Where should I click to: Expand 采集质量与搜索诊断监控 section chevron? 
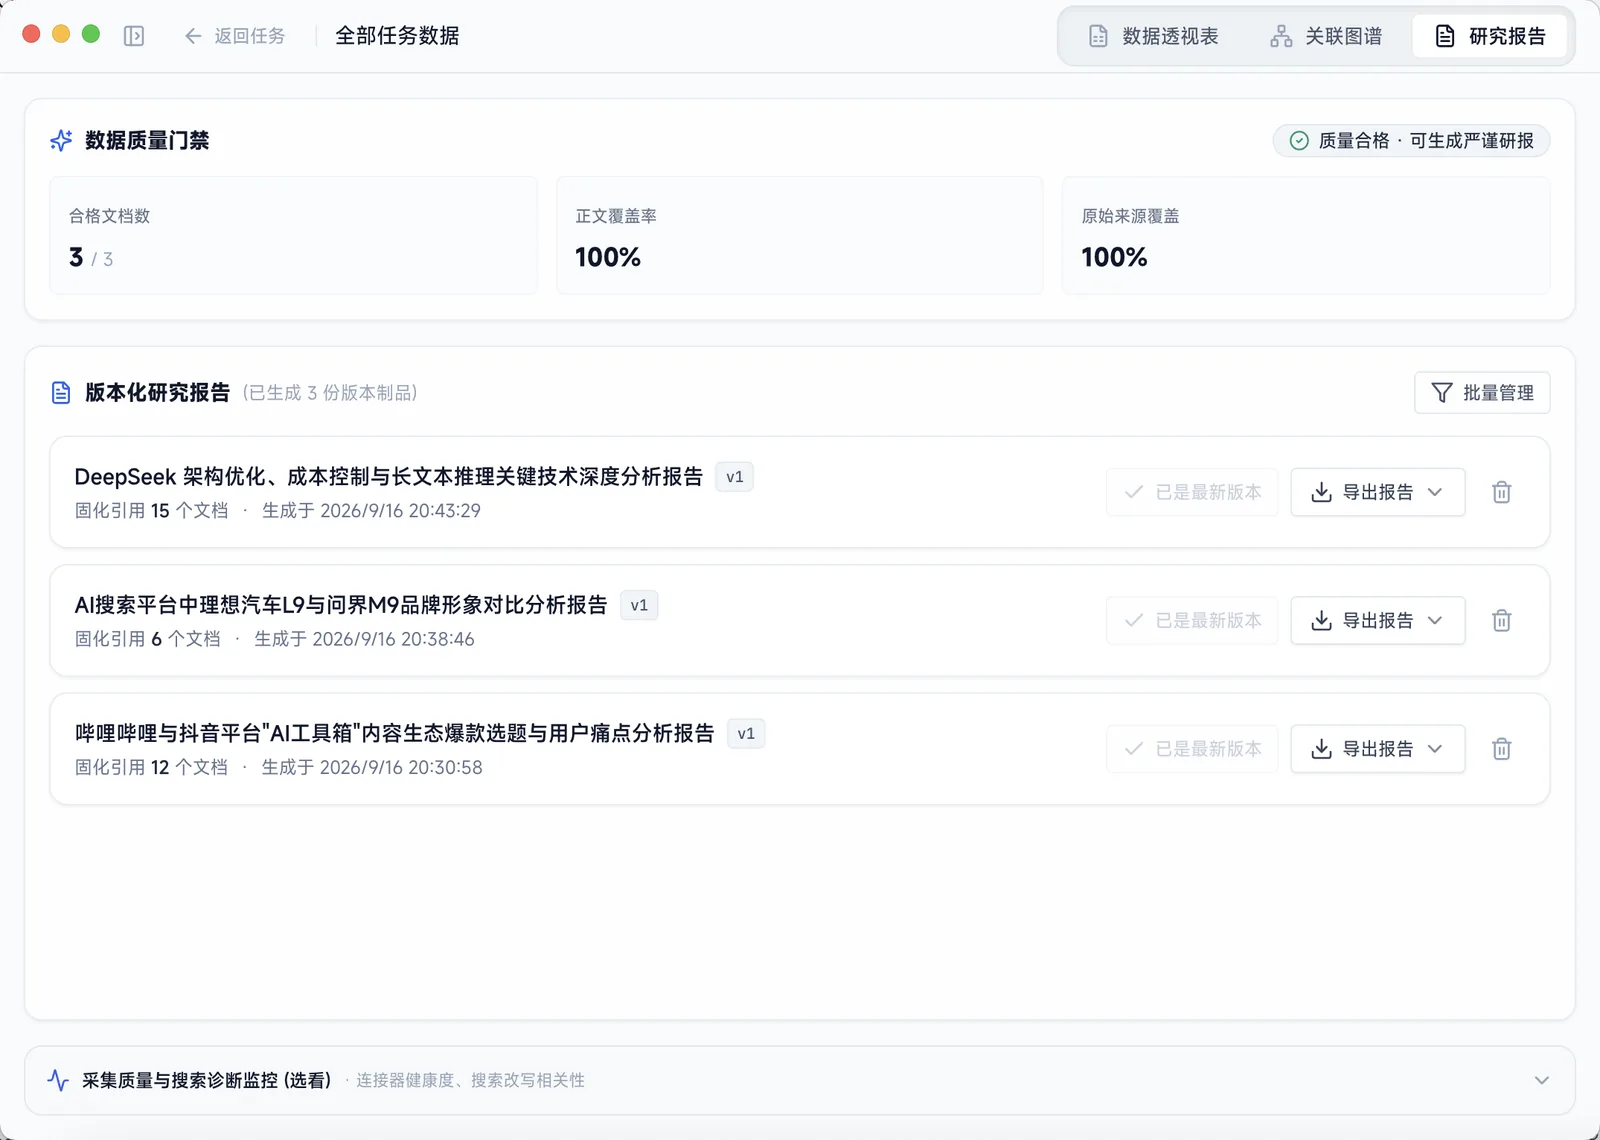(1542, 1080)
